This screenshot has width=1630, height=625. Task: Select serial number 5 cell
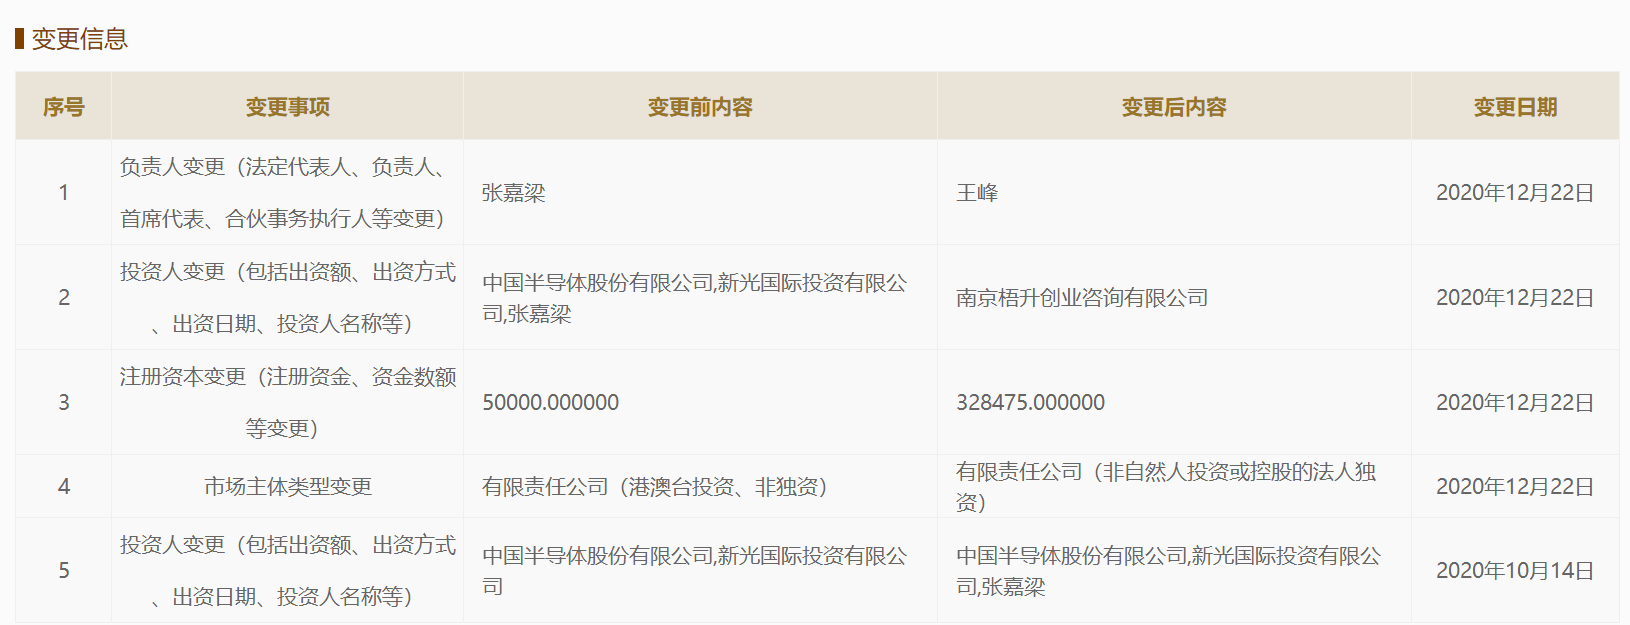(x=64, y=571)
